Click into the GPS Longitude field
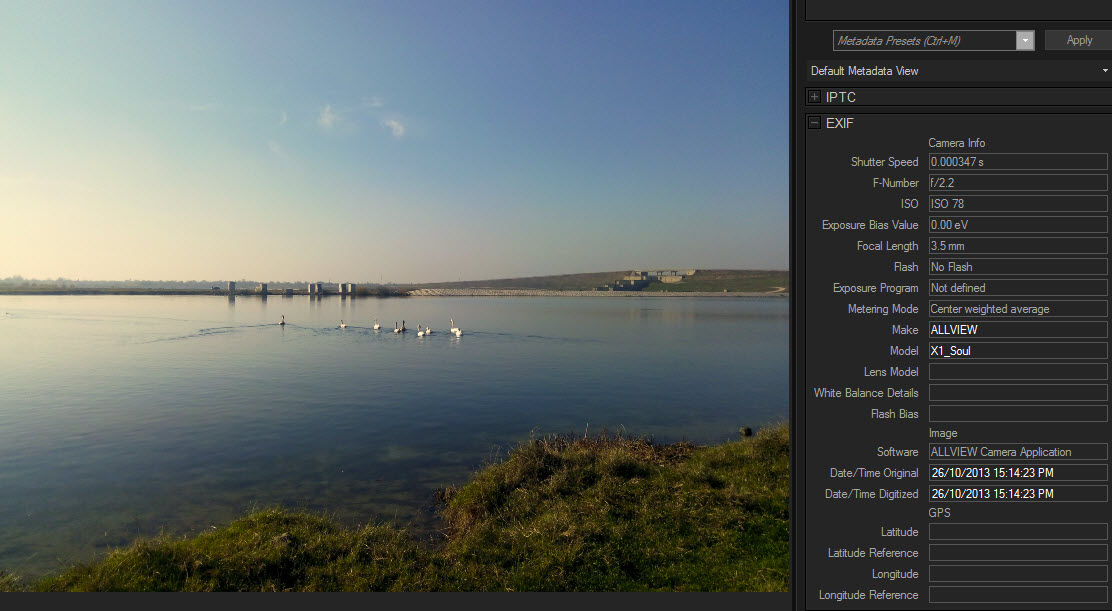The width and height of the screenshot is (1112, 611). pos(1018,574)
